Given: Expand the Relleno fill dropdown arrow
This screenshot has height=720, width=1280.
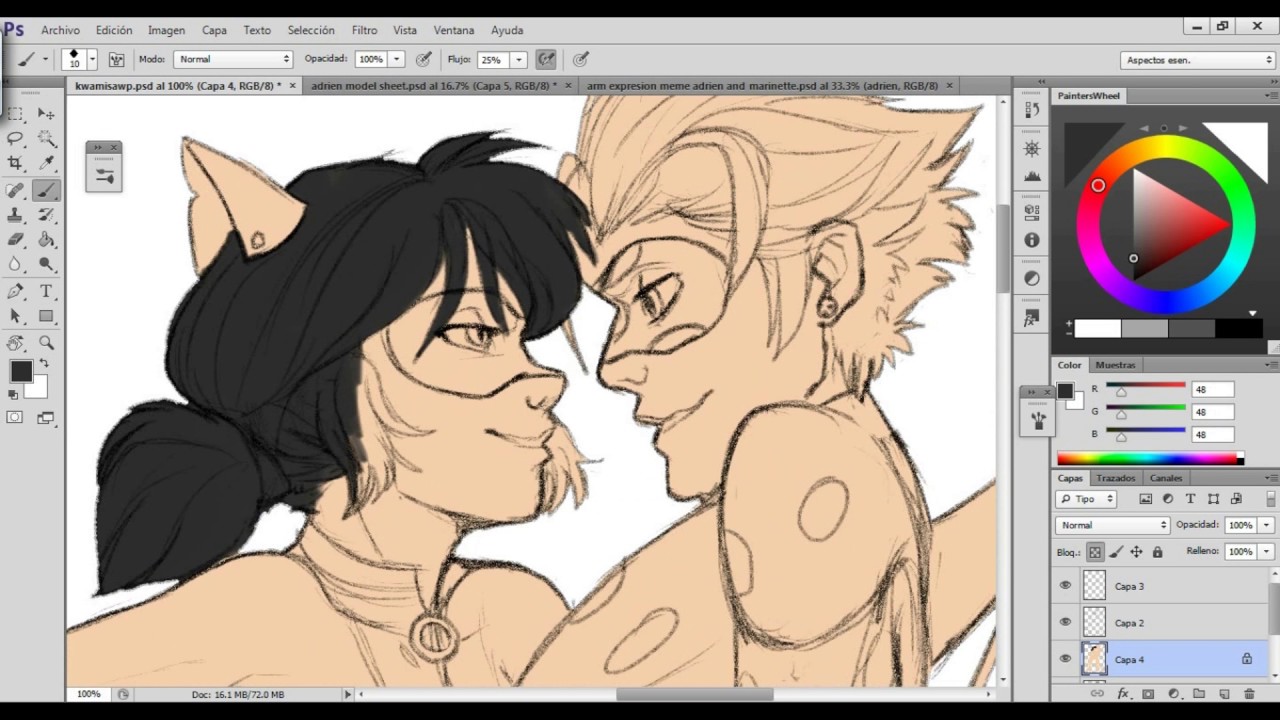Looking at the screenshot, I should 1266,551.
